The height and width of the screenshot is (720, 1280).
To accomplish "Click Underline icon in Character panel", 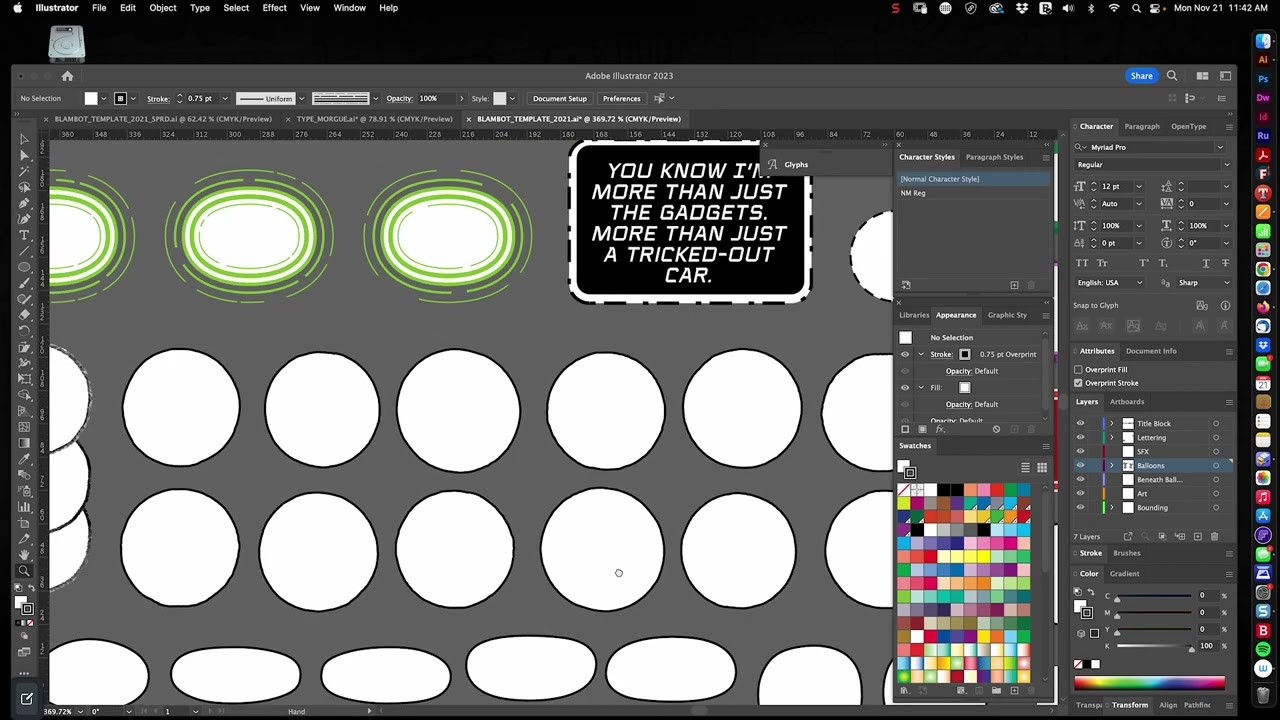I will pyautogui.click(x=1205, y=263).
